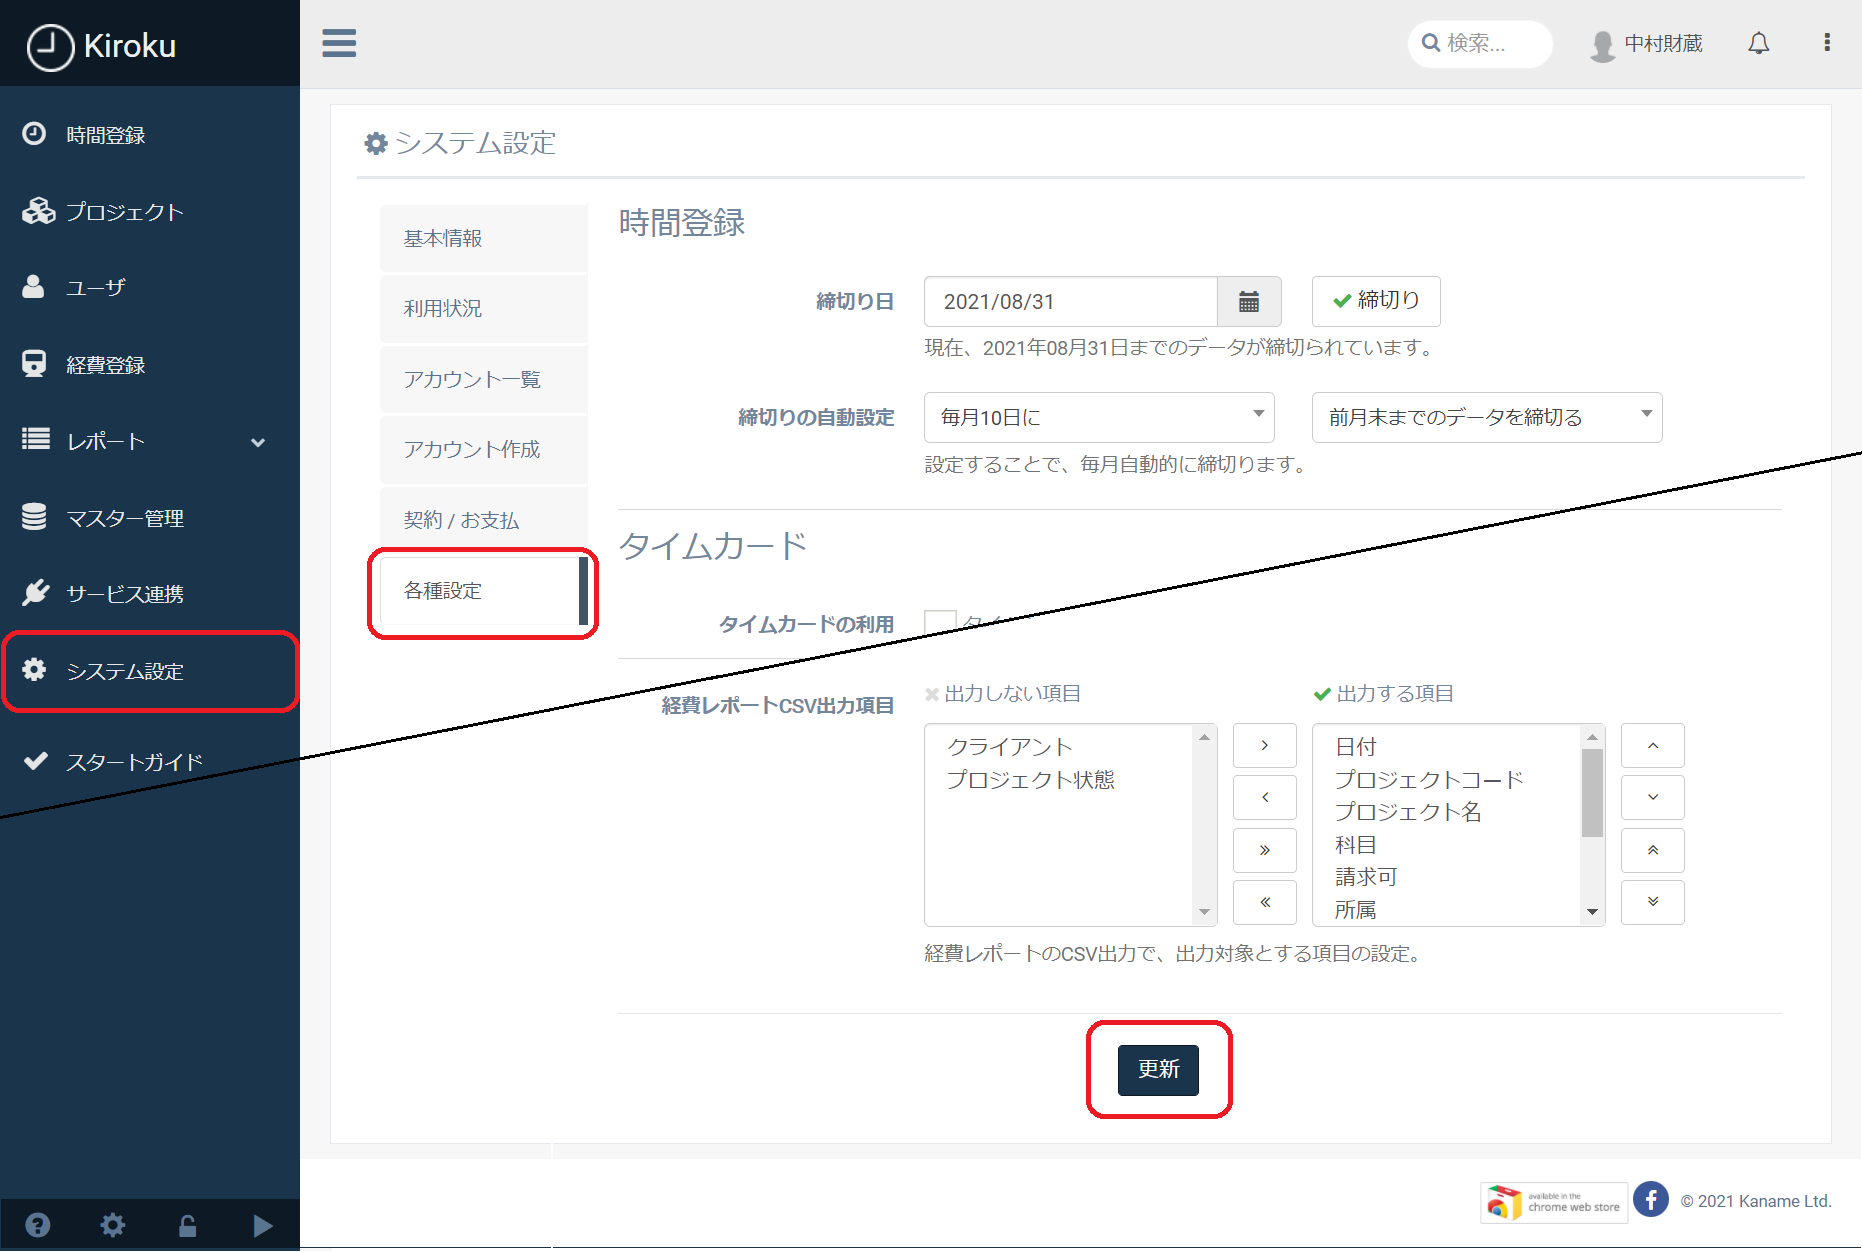This screenshot has height=1252, width=1862.
Task: Expand the レポート sidebar menu
Action: pos(150,441)
